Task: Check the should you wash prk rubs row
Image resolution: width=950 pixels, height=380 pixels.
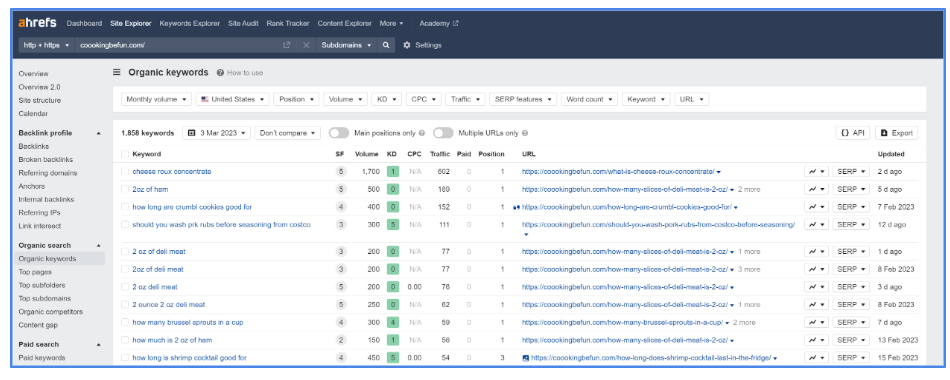Action: [125, 224]
